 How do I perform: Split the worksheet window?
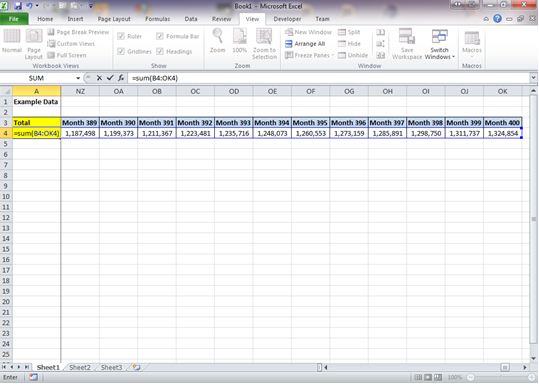pyautogui.click(x=349, y=32)
